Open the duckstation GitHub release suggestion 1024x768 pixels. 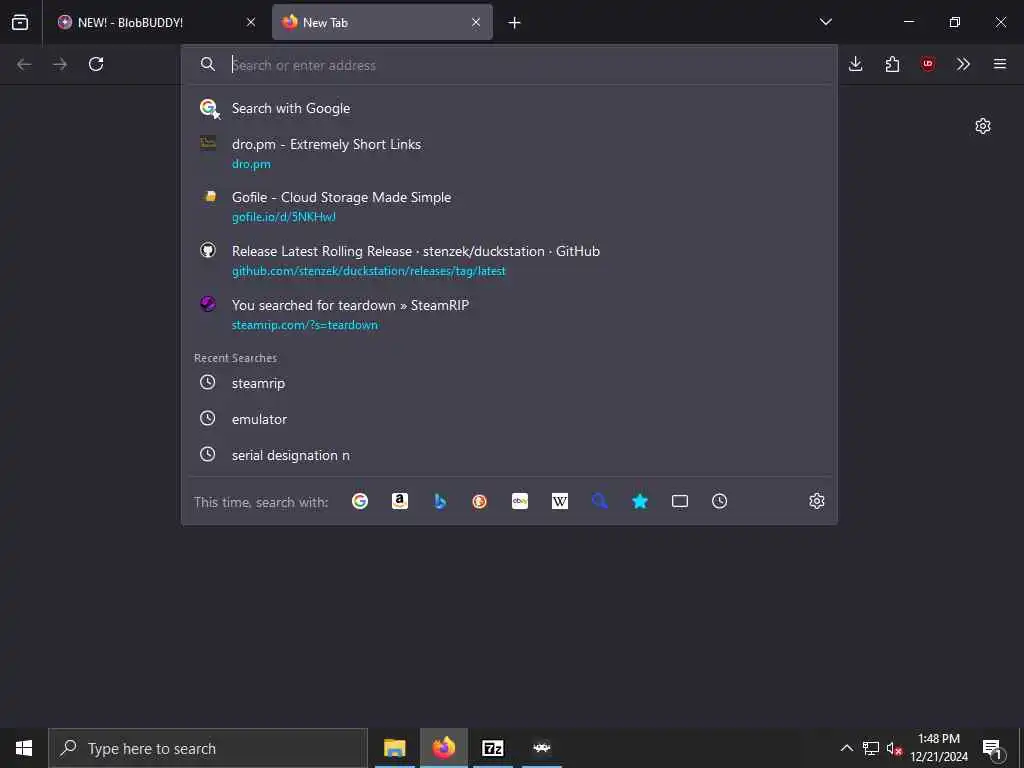pos(509,261)
